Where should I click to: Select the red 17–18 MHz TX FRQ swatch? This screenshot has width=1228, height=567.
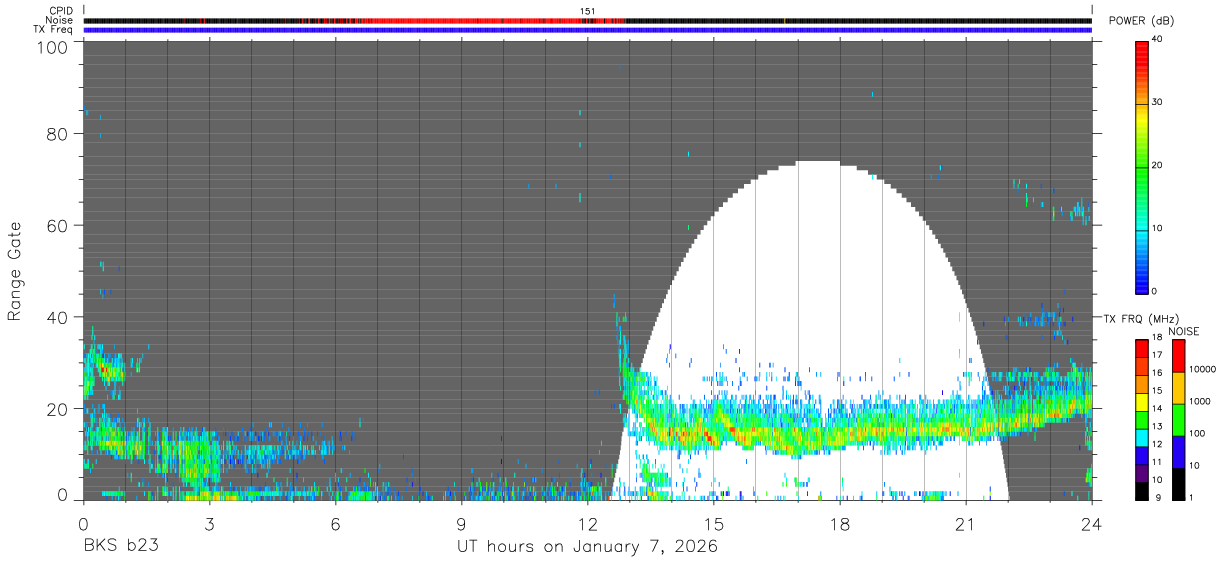click(x=1143, y=348)
